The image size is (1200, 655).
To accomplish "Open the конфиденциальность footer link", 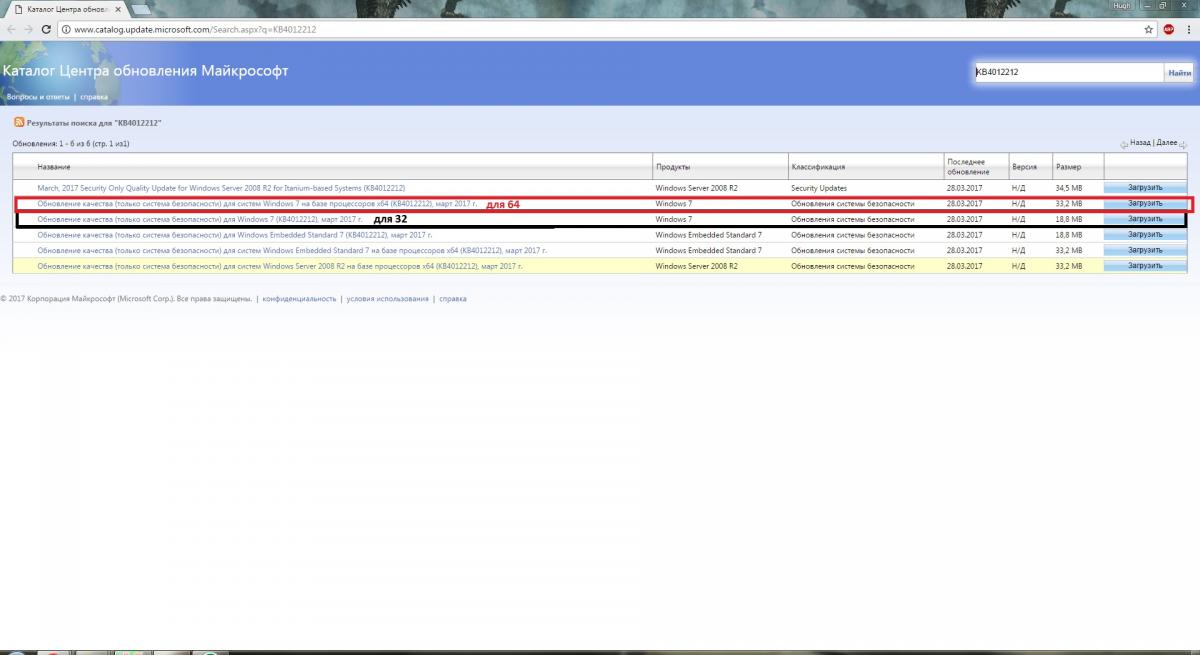I will coord(299,299).
